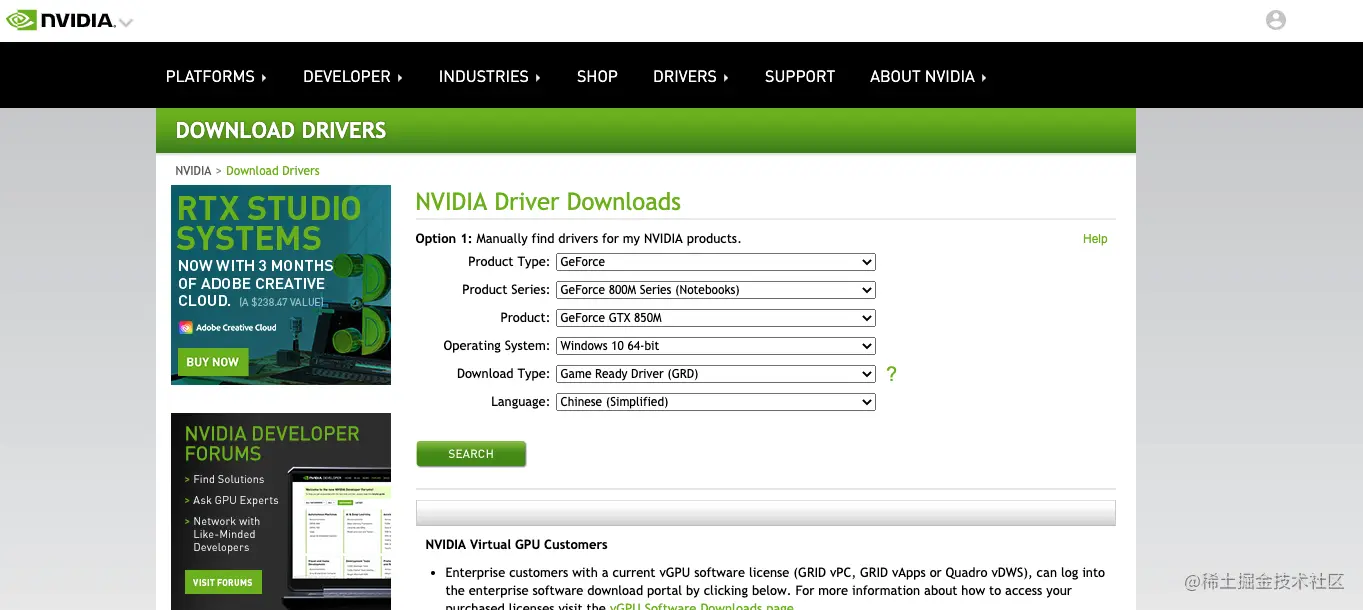The height and width of the screenshot is (610, 1363).
Task: Open the PLATFORMS menu
Action: point(216,76)
